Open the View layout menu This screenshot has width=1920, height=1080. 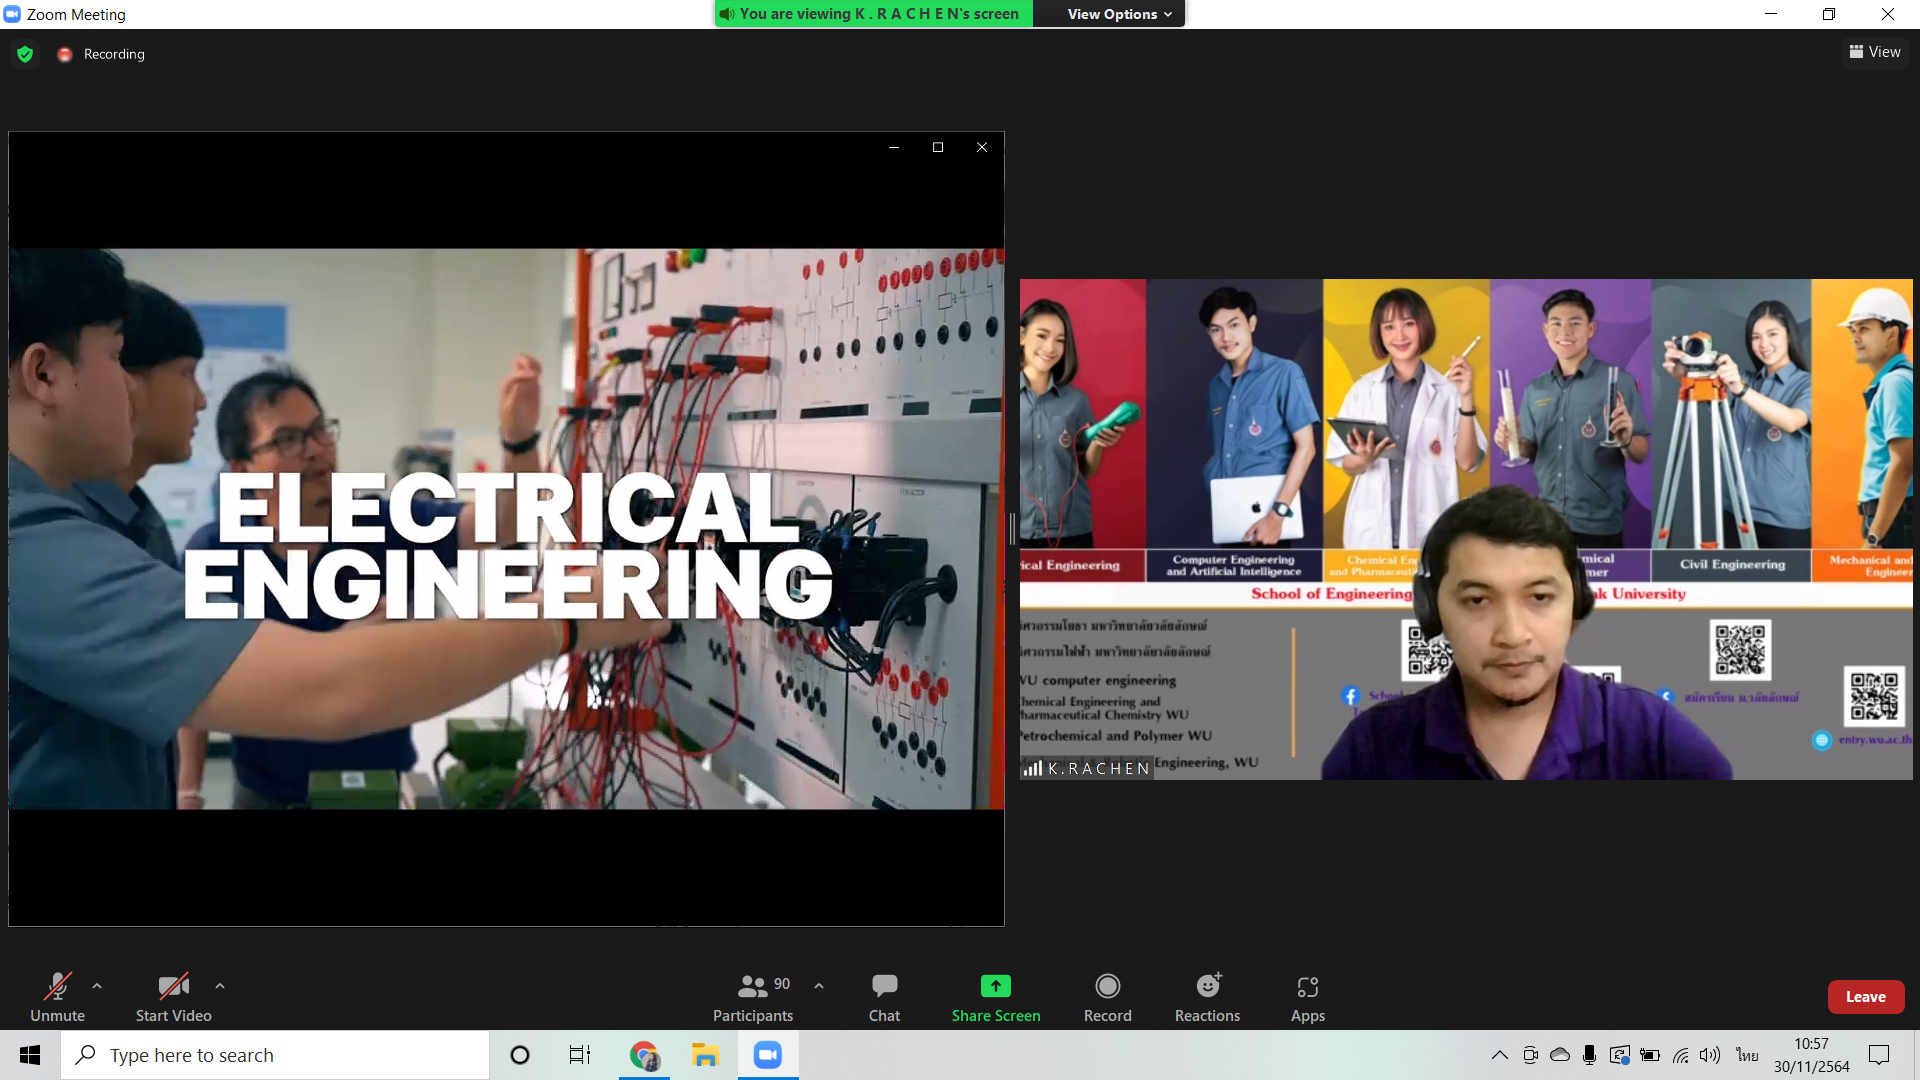tap(1875, 52)
